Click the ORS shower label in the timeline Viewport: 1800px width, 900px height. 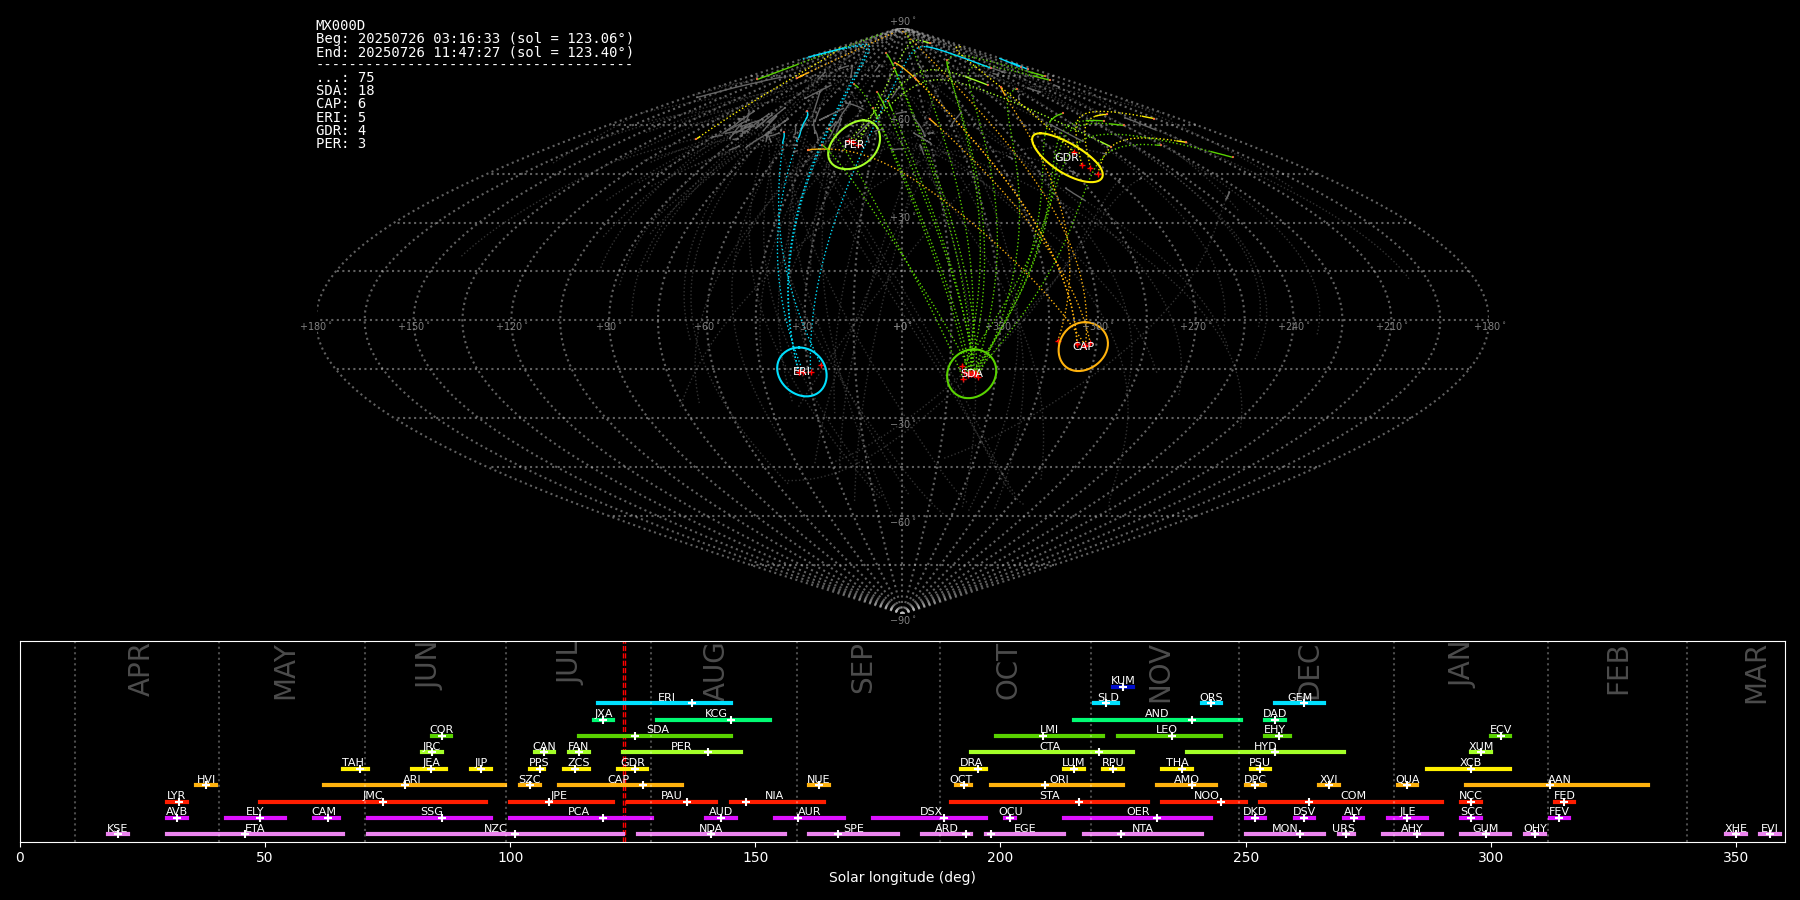[1211, 698]
